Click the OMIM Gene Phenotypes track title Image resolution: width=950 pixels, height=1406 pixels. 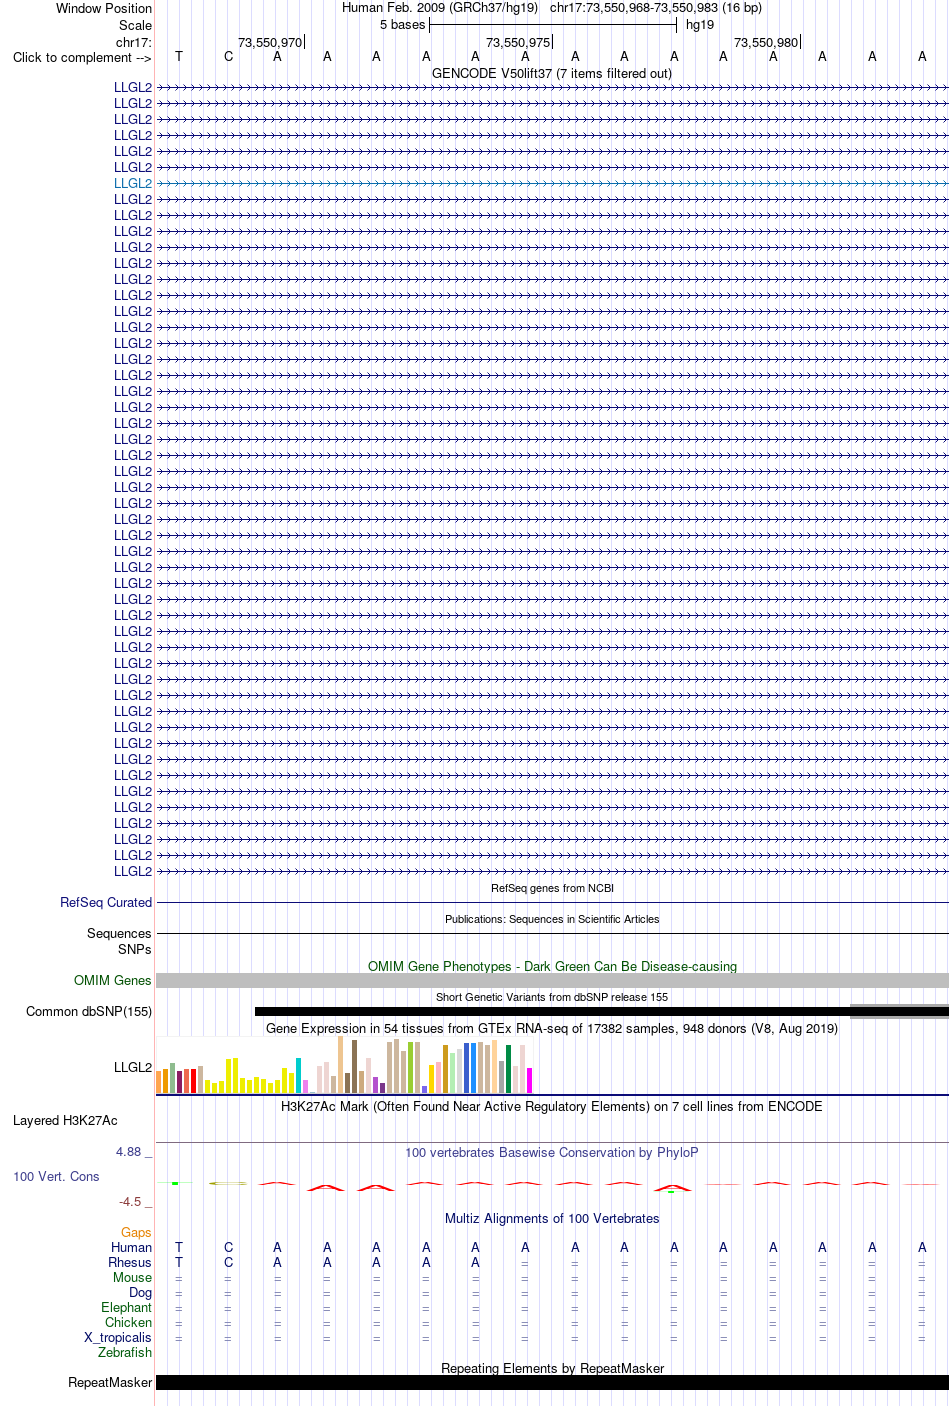point(552,966)
